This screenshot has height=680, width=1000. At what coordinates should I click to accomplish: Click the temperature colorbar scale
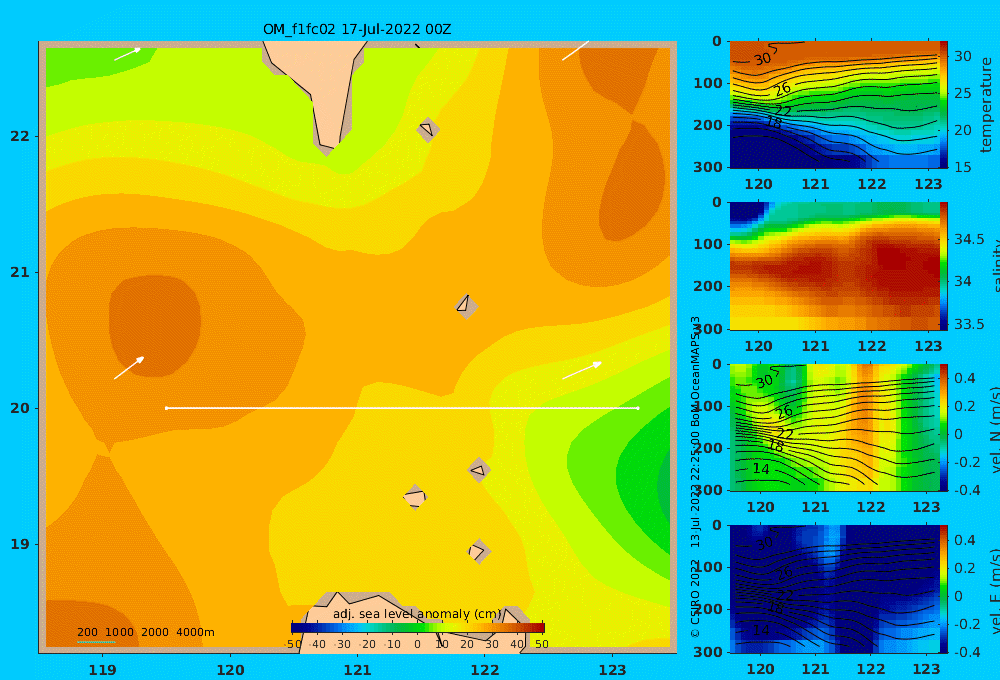point(944,105)
